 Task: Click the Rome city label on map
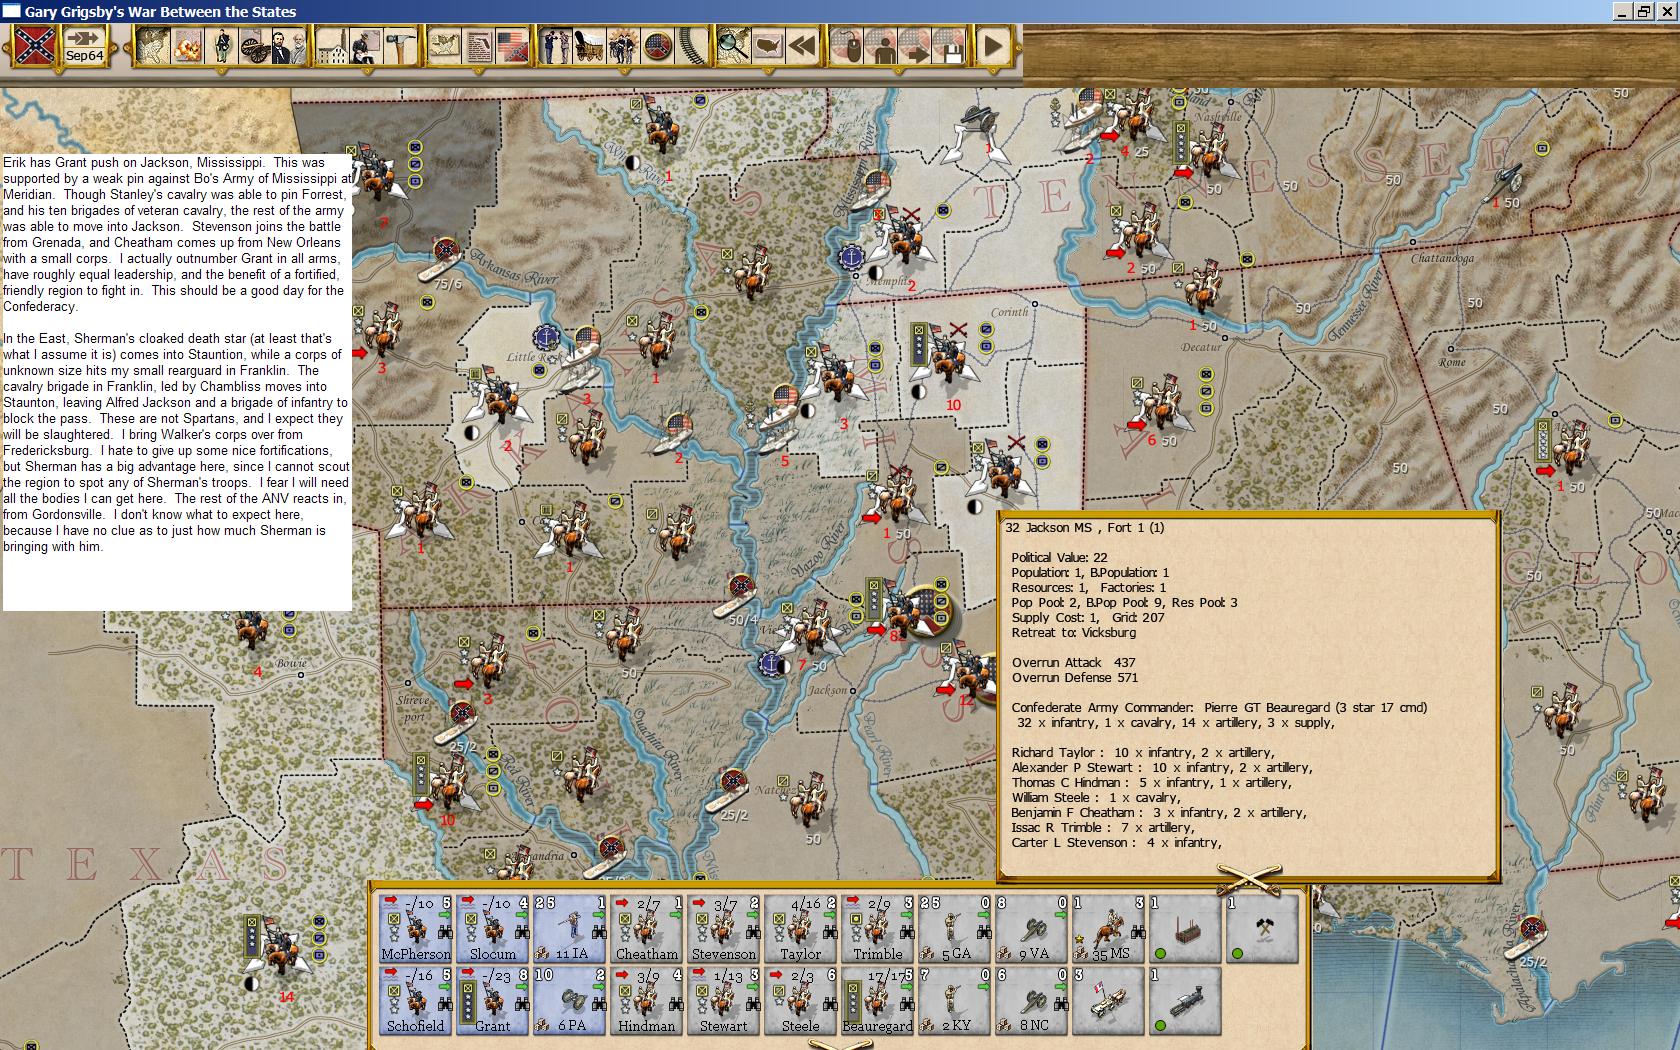coord(1452,362)
